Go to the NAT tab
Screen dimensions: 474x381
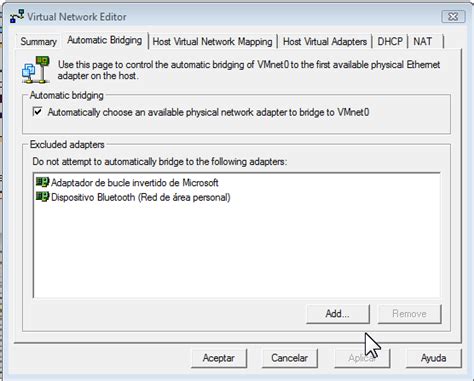pyautogui.click(x=425, y=42)
